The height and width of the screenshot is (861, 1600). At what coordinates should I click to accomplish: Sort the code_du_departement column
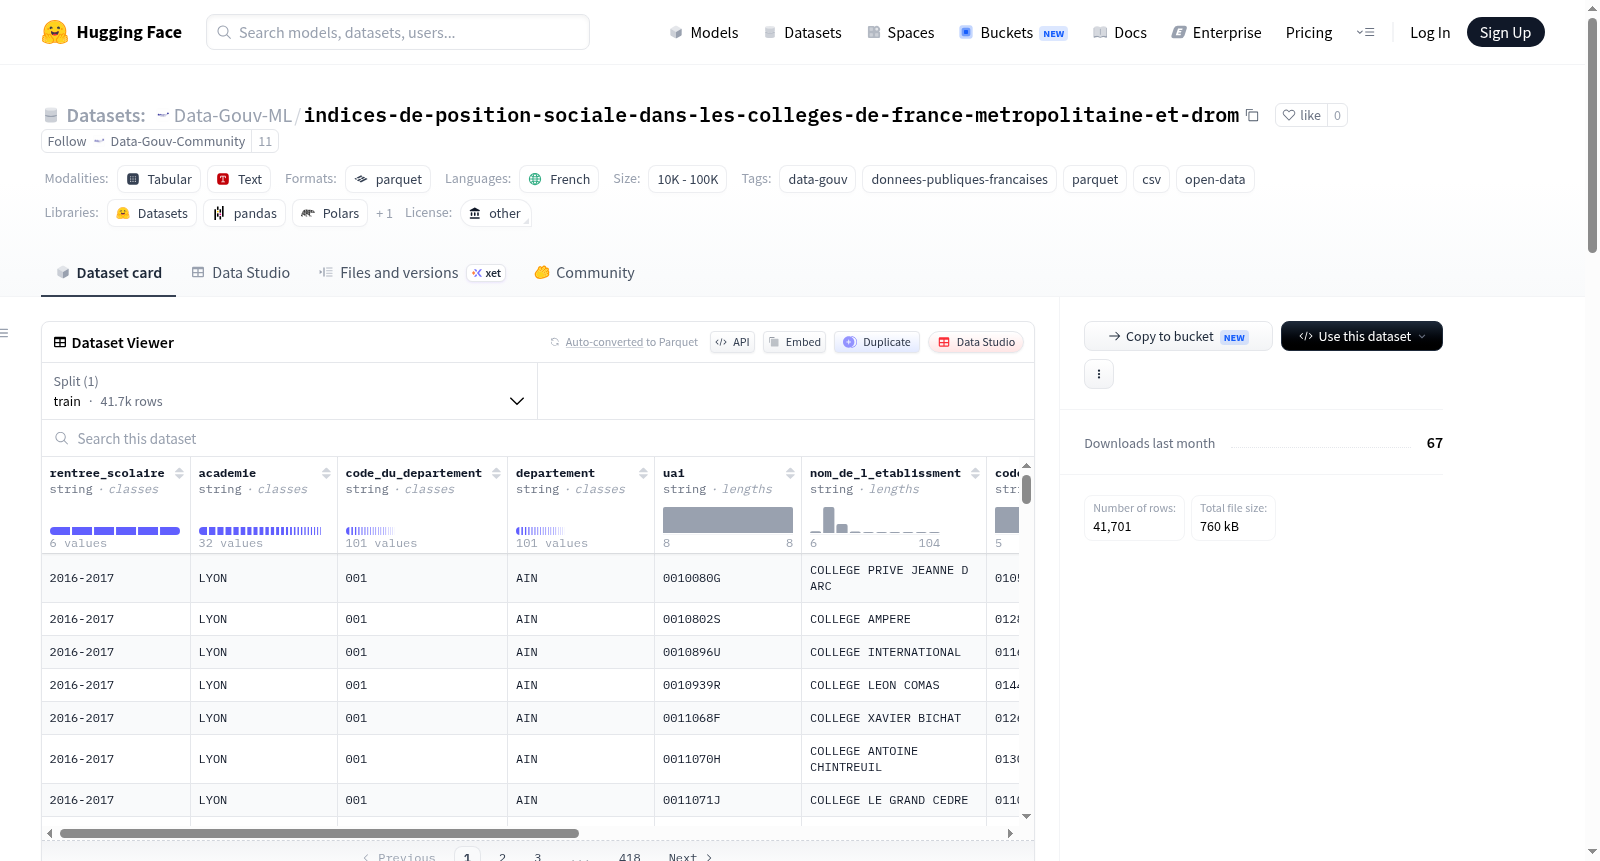tap(496, 473)
